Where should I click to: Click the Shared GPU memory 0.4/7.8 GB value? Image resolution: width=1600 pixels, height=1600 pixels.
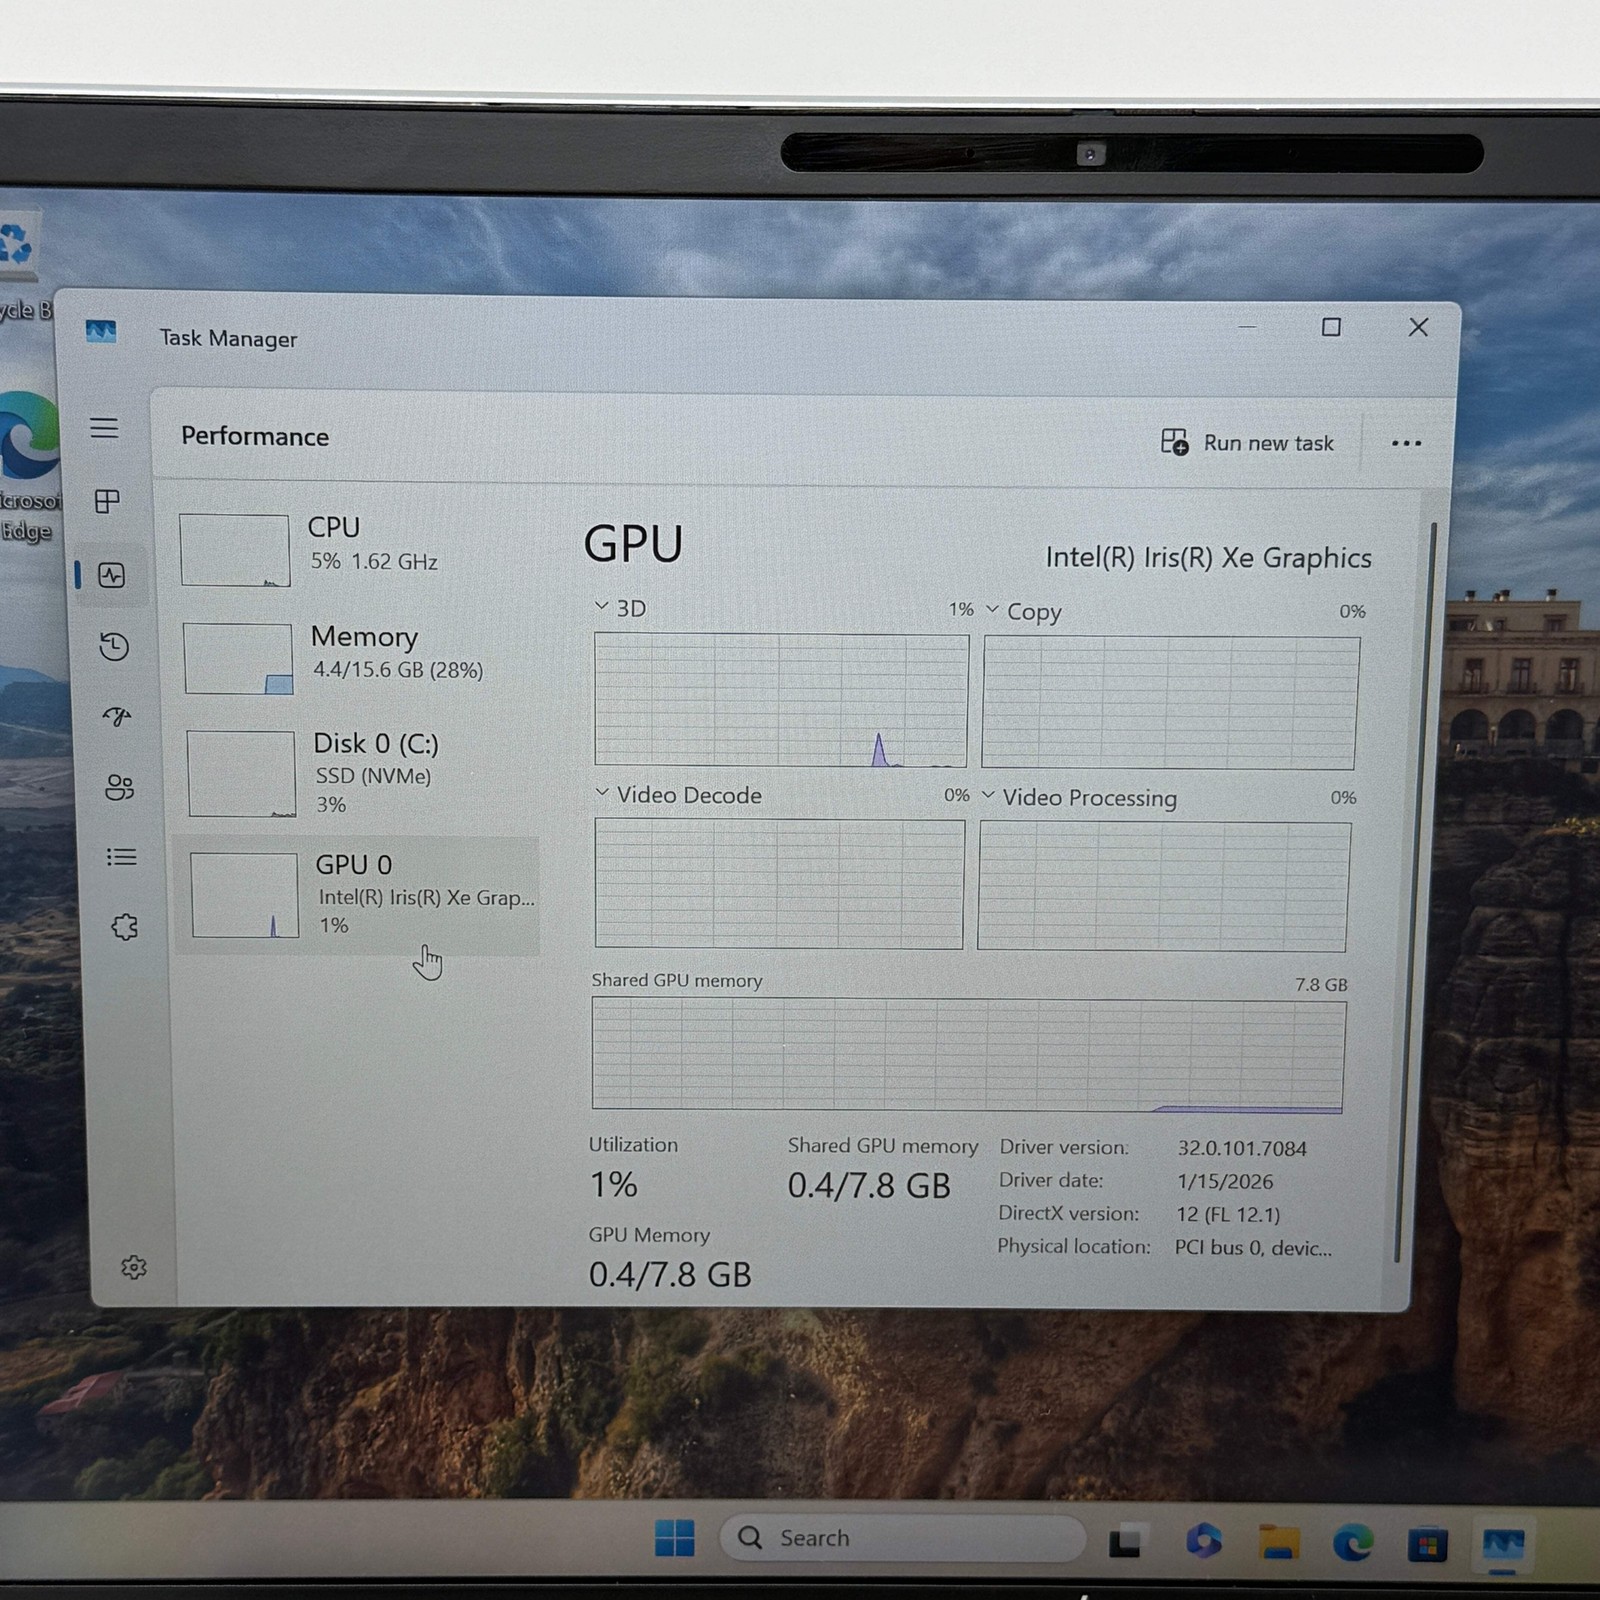(x=868, y=1185)
